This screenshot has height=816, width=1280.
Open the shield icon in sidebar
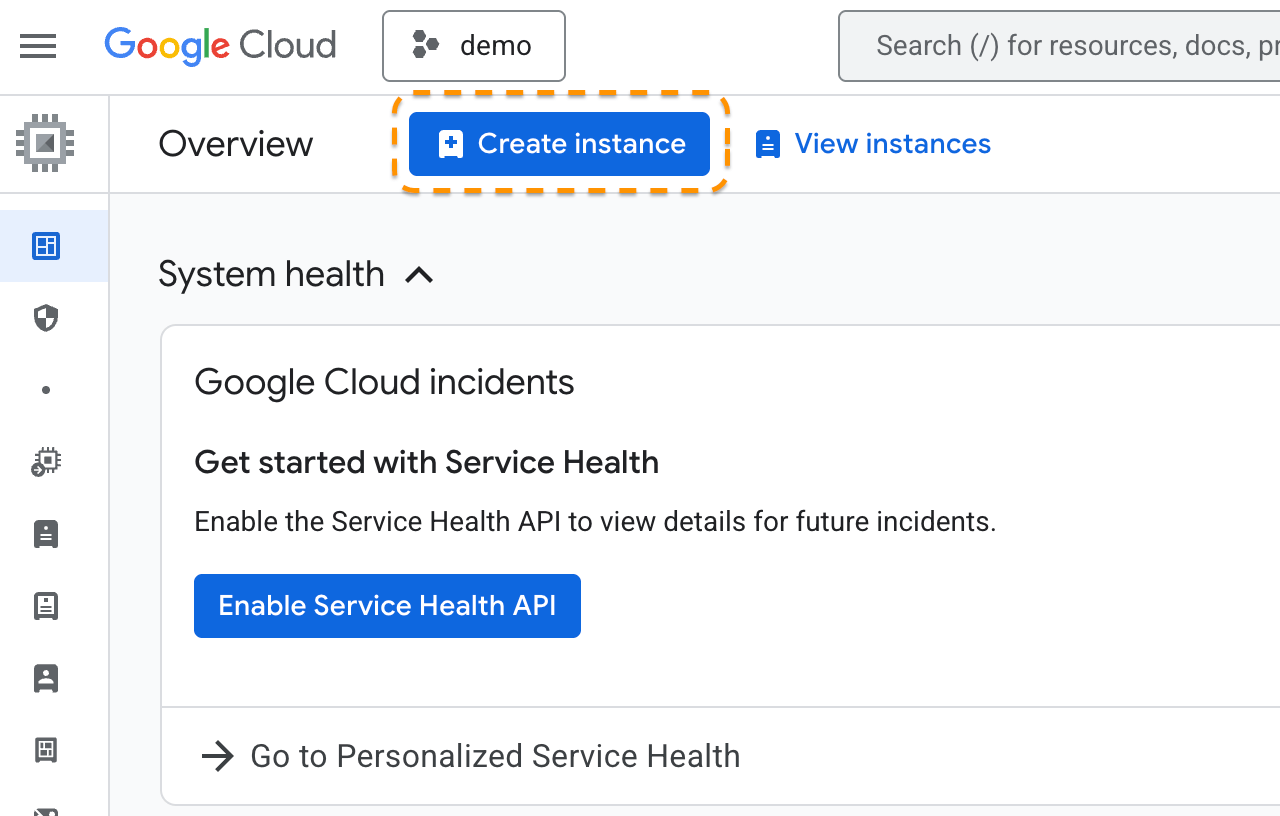point(46,319)
